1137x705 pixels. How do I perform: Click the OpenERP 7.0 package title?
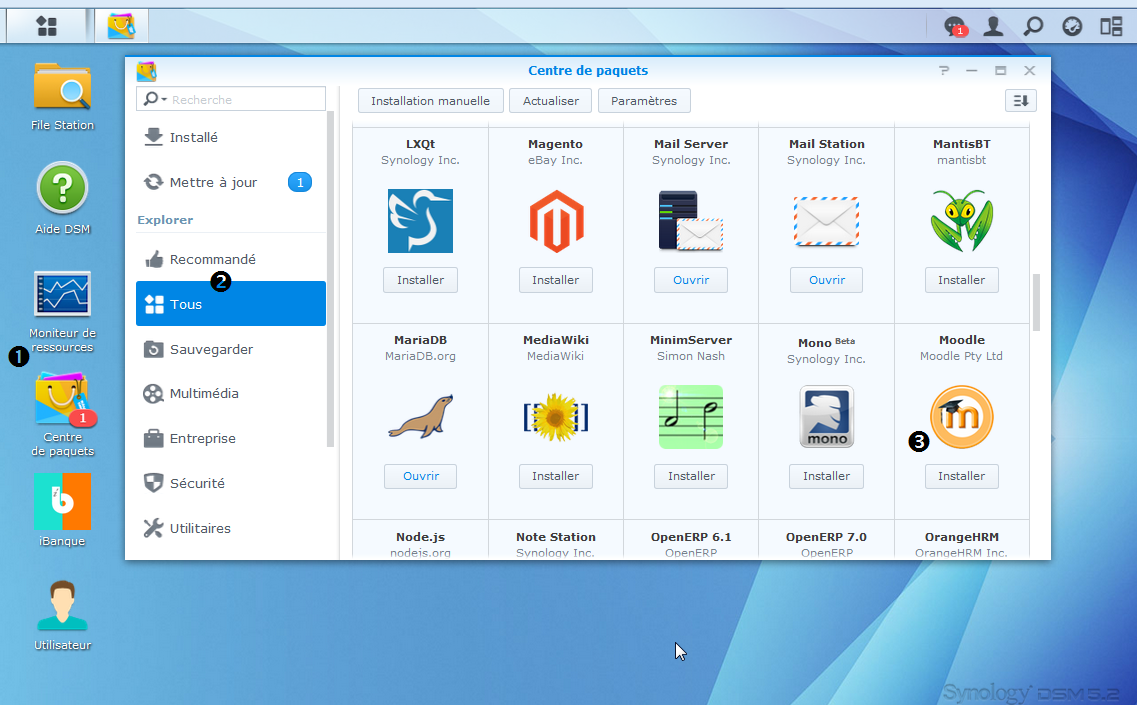coord(827,537)
